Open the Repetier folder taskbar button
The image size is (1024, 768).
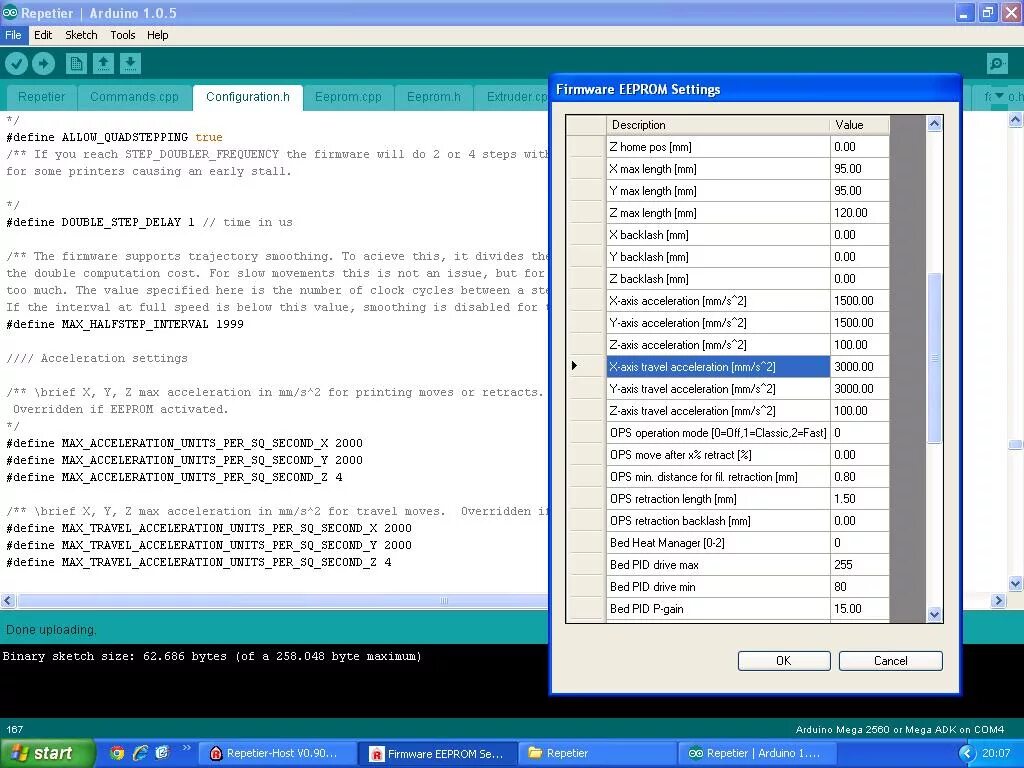tap(598, 754)
